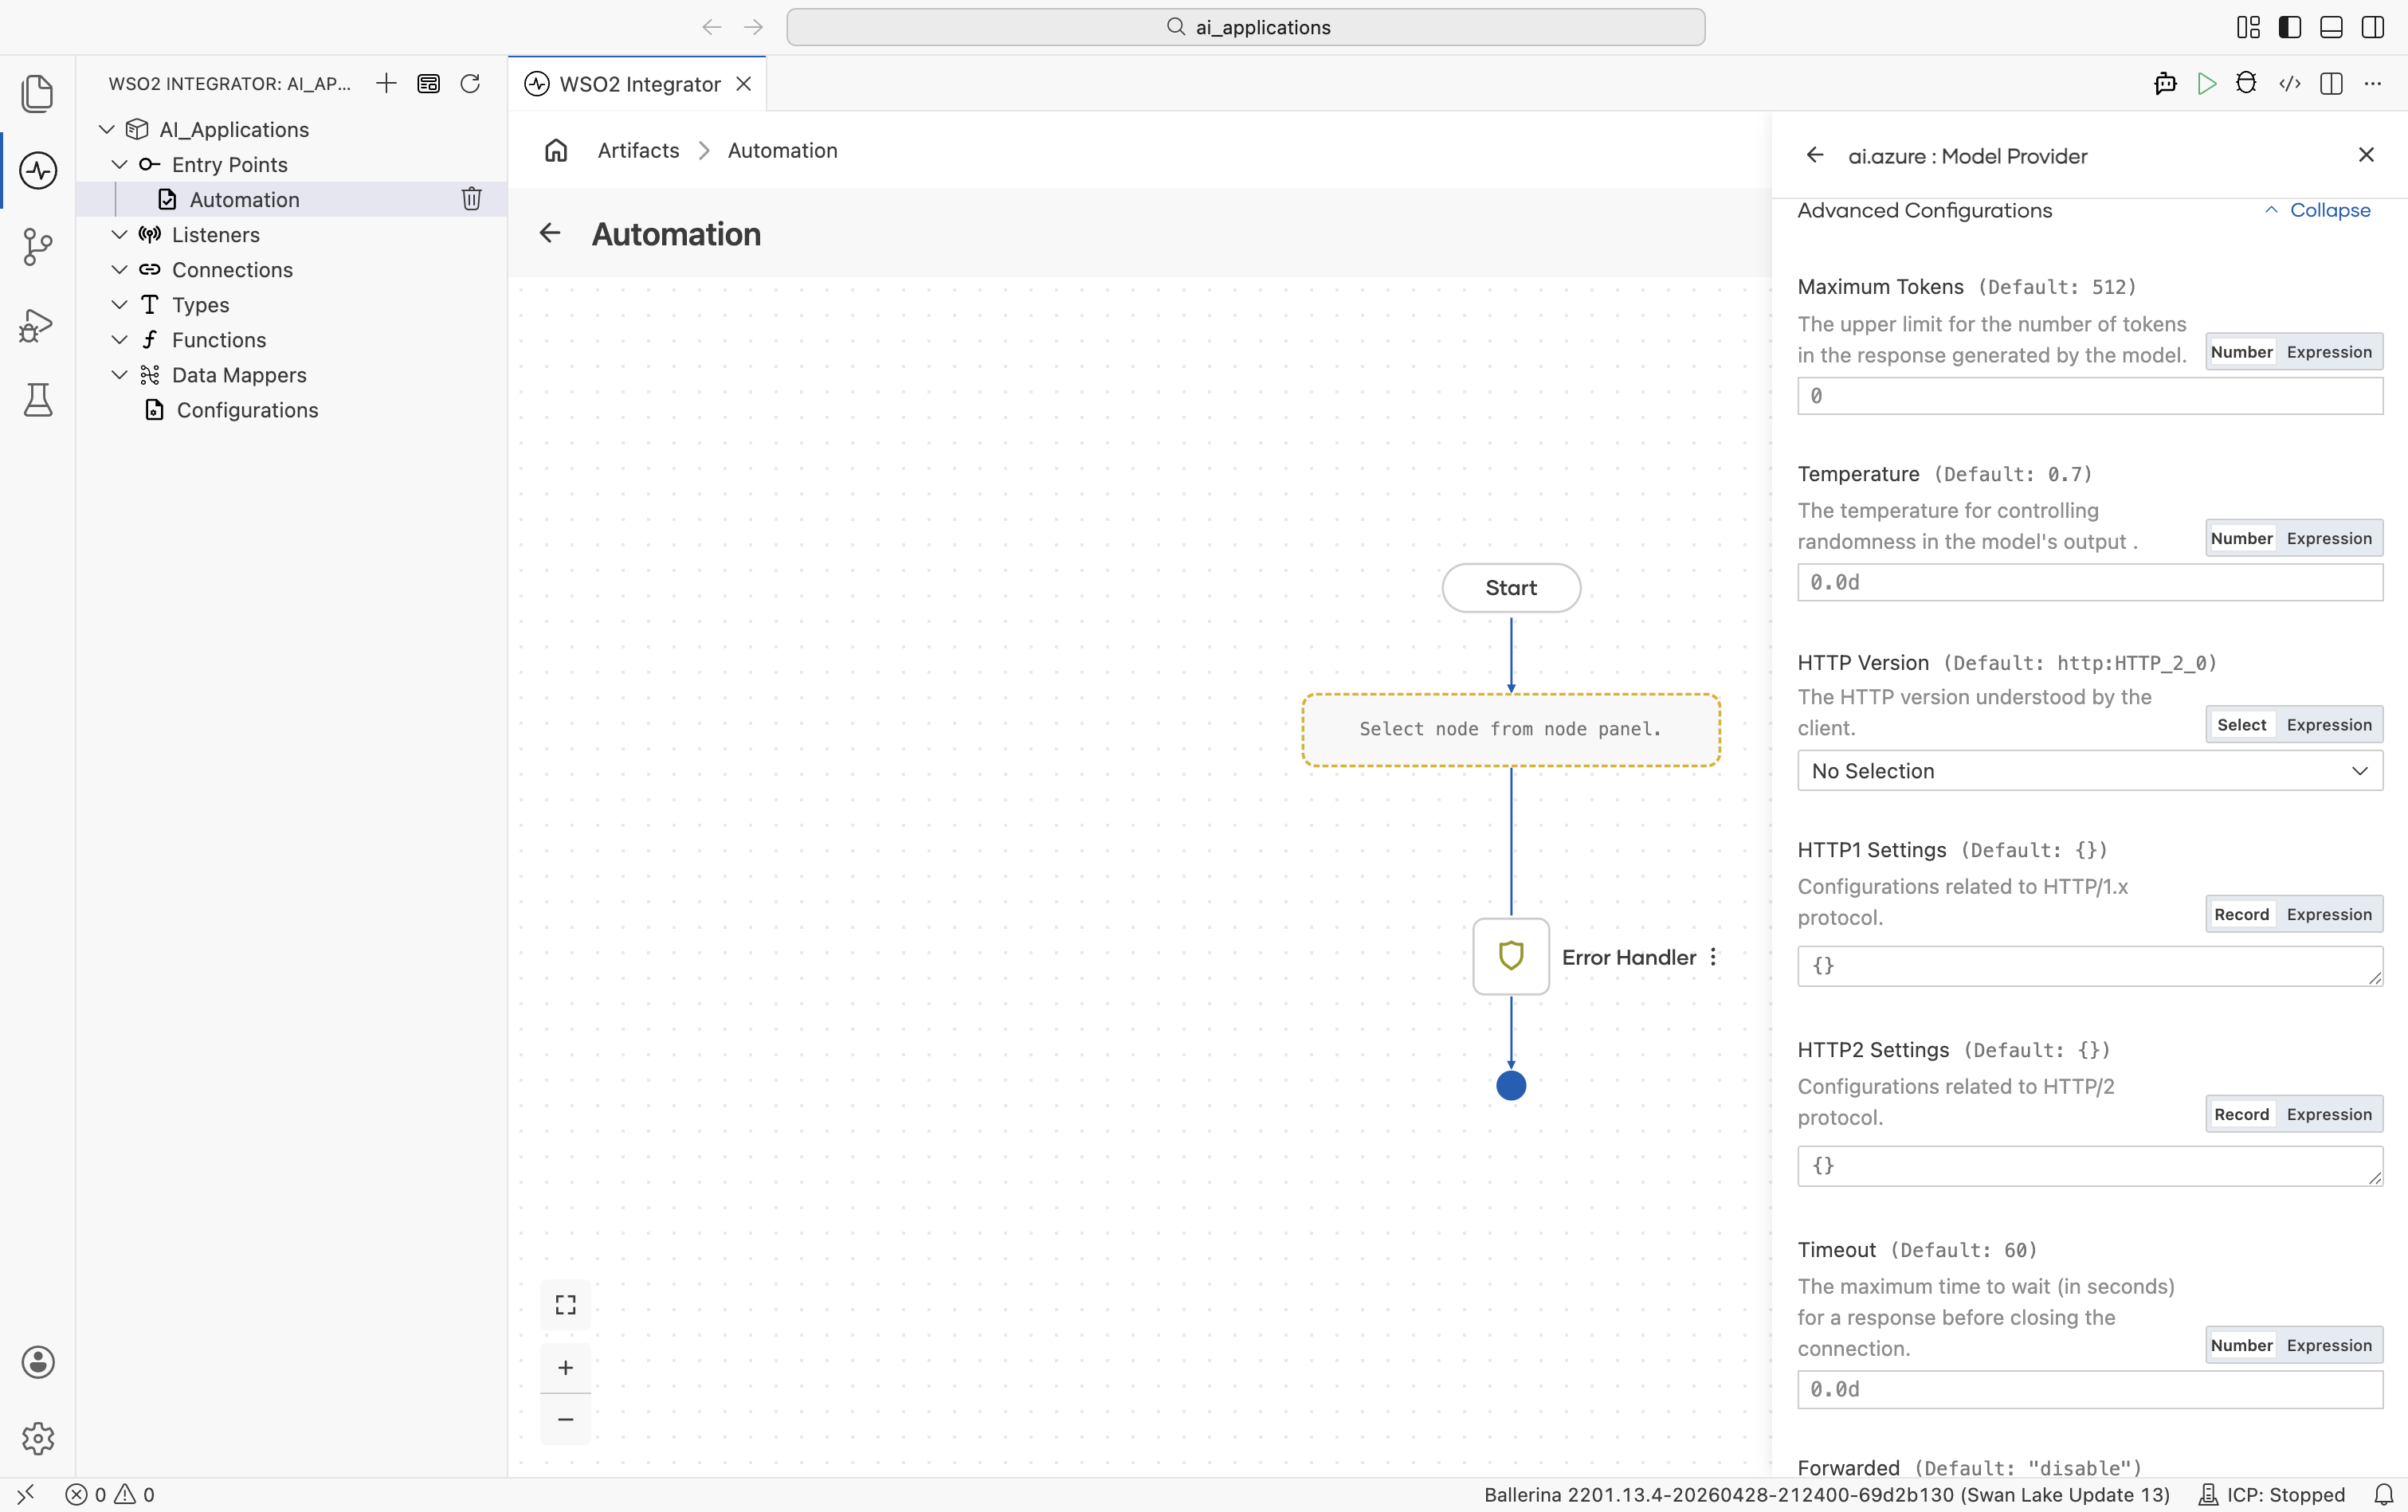
Task: Select the WSO2 Integrator editor tab
Action: click(637, 84)
